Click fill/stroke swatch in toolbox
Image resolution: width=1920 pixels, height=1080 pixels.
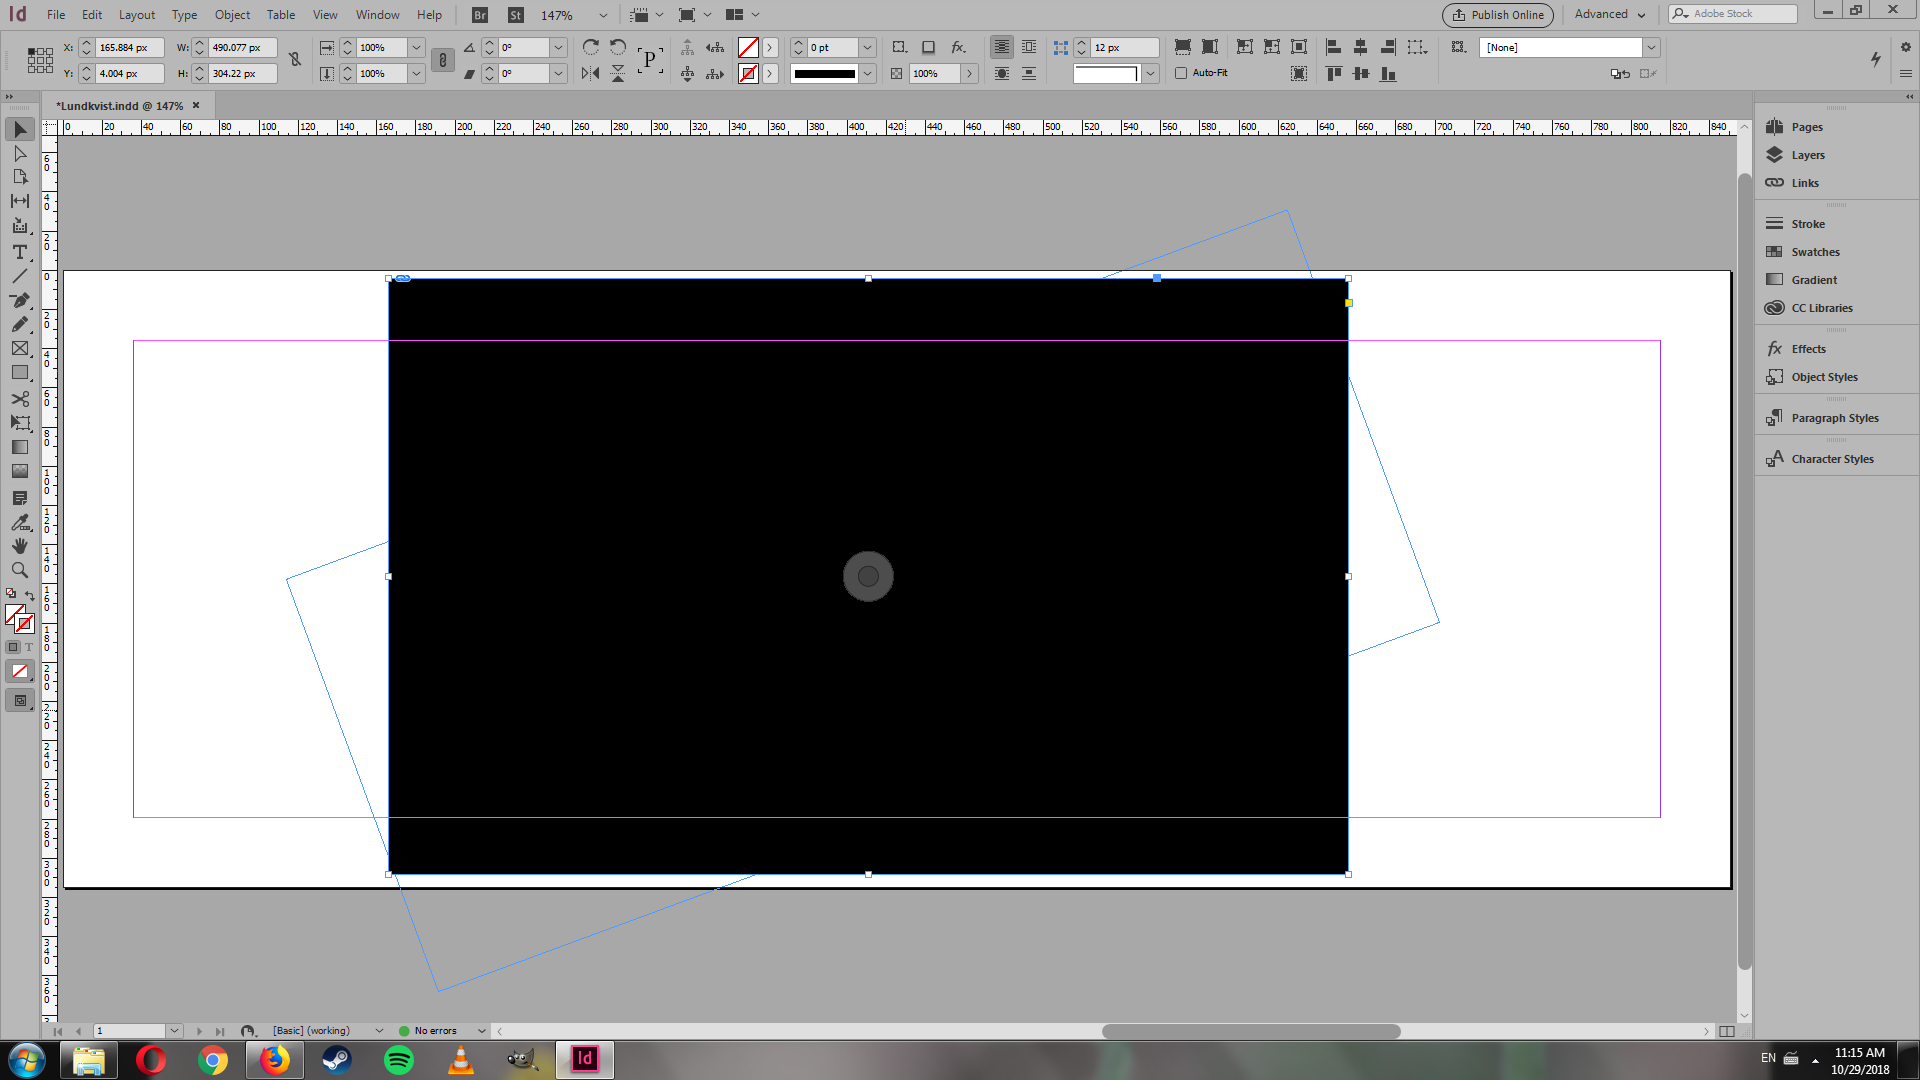[x=20, y=619]
